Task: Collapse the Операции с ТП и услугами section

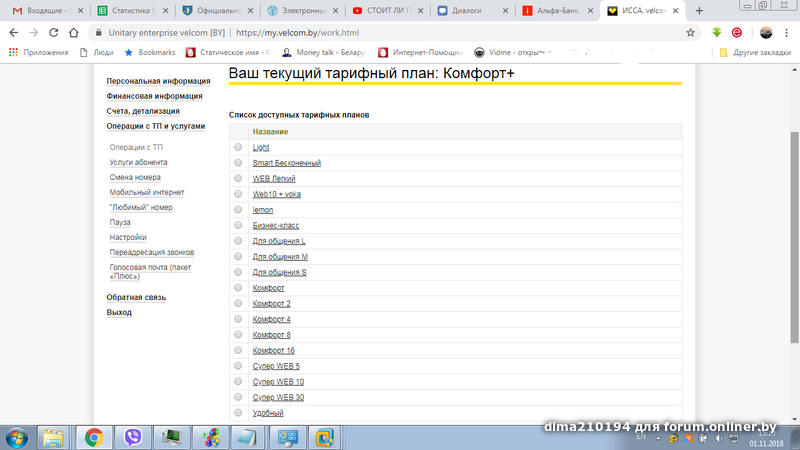Action: coord(155,127)
